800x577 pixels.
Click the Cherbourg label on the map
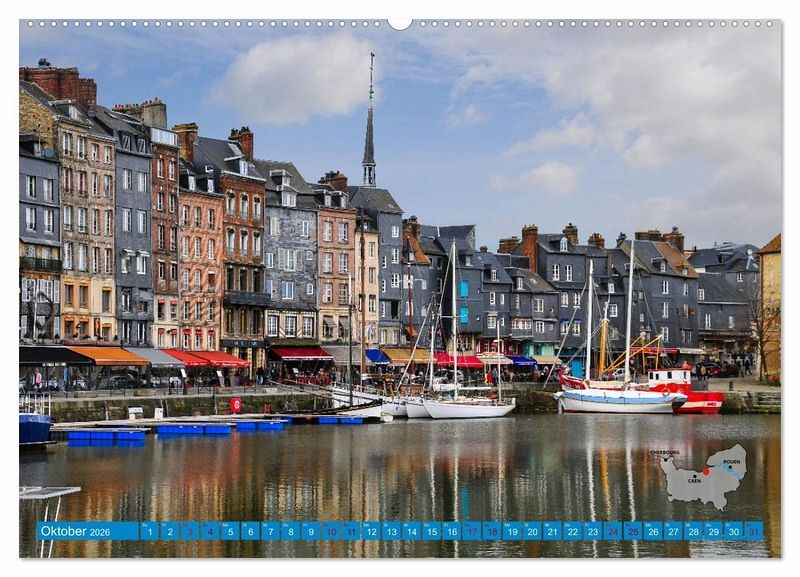(665, 452)
